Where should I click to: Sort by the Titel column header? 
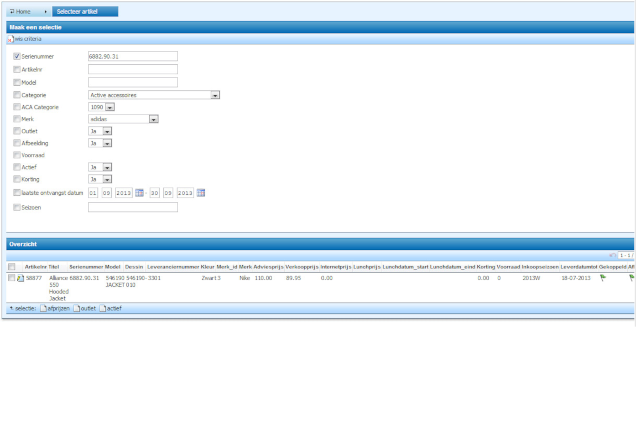coord(54,267)
